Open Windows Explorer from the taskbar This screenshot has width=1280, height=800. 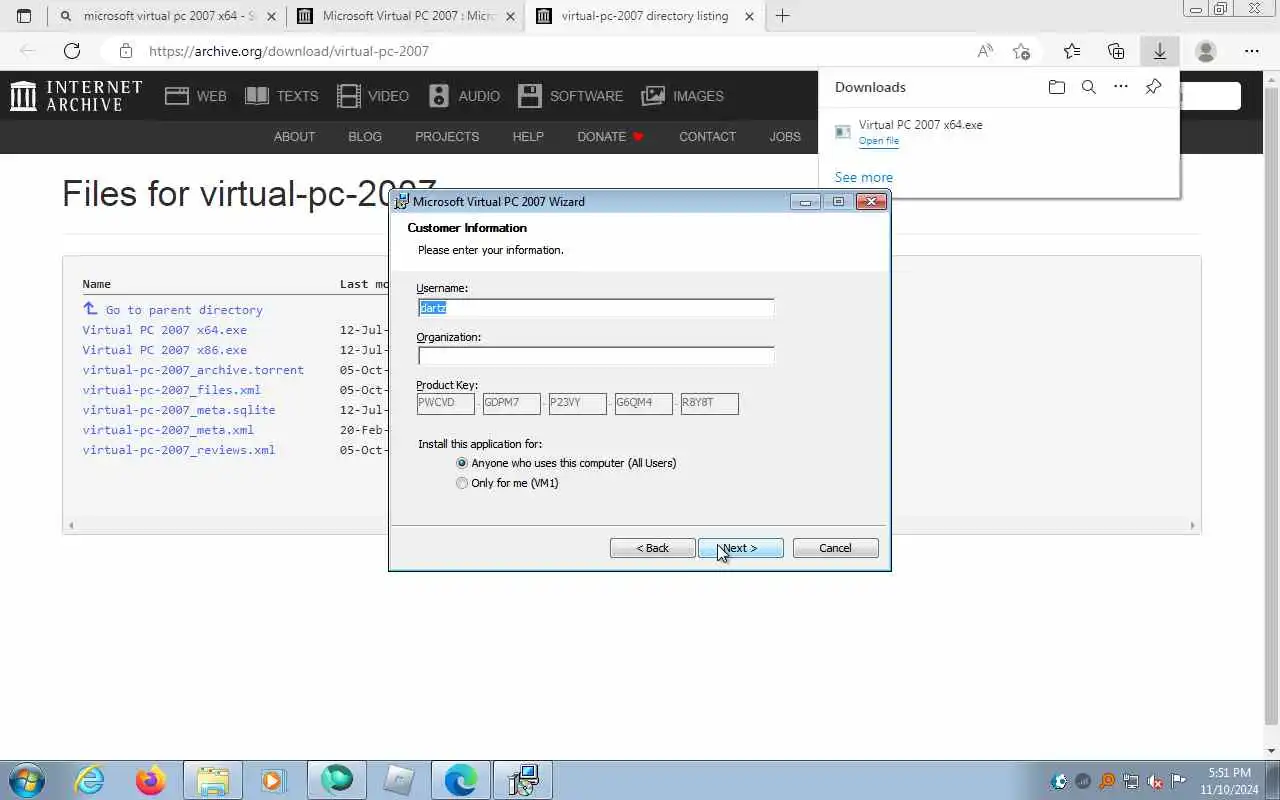click(213, 780)
